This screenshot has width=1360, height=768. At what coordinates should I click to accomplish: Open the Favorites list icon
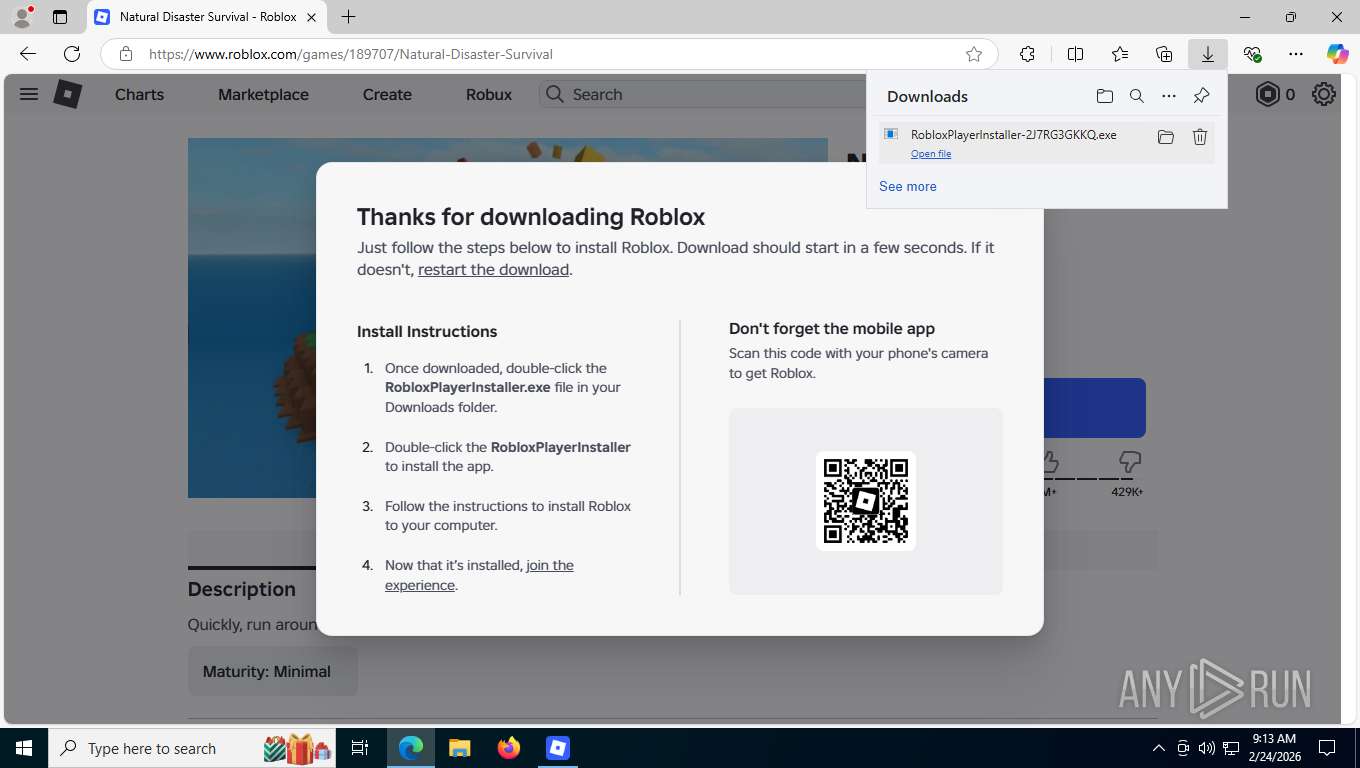pyautogui.click(x=1120, y=54)
